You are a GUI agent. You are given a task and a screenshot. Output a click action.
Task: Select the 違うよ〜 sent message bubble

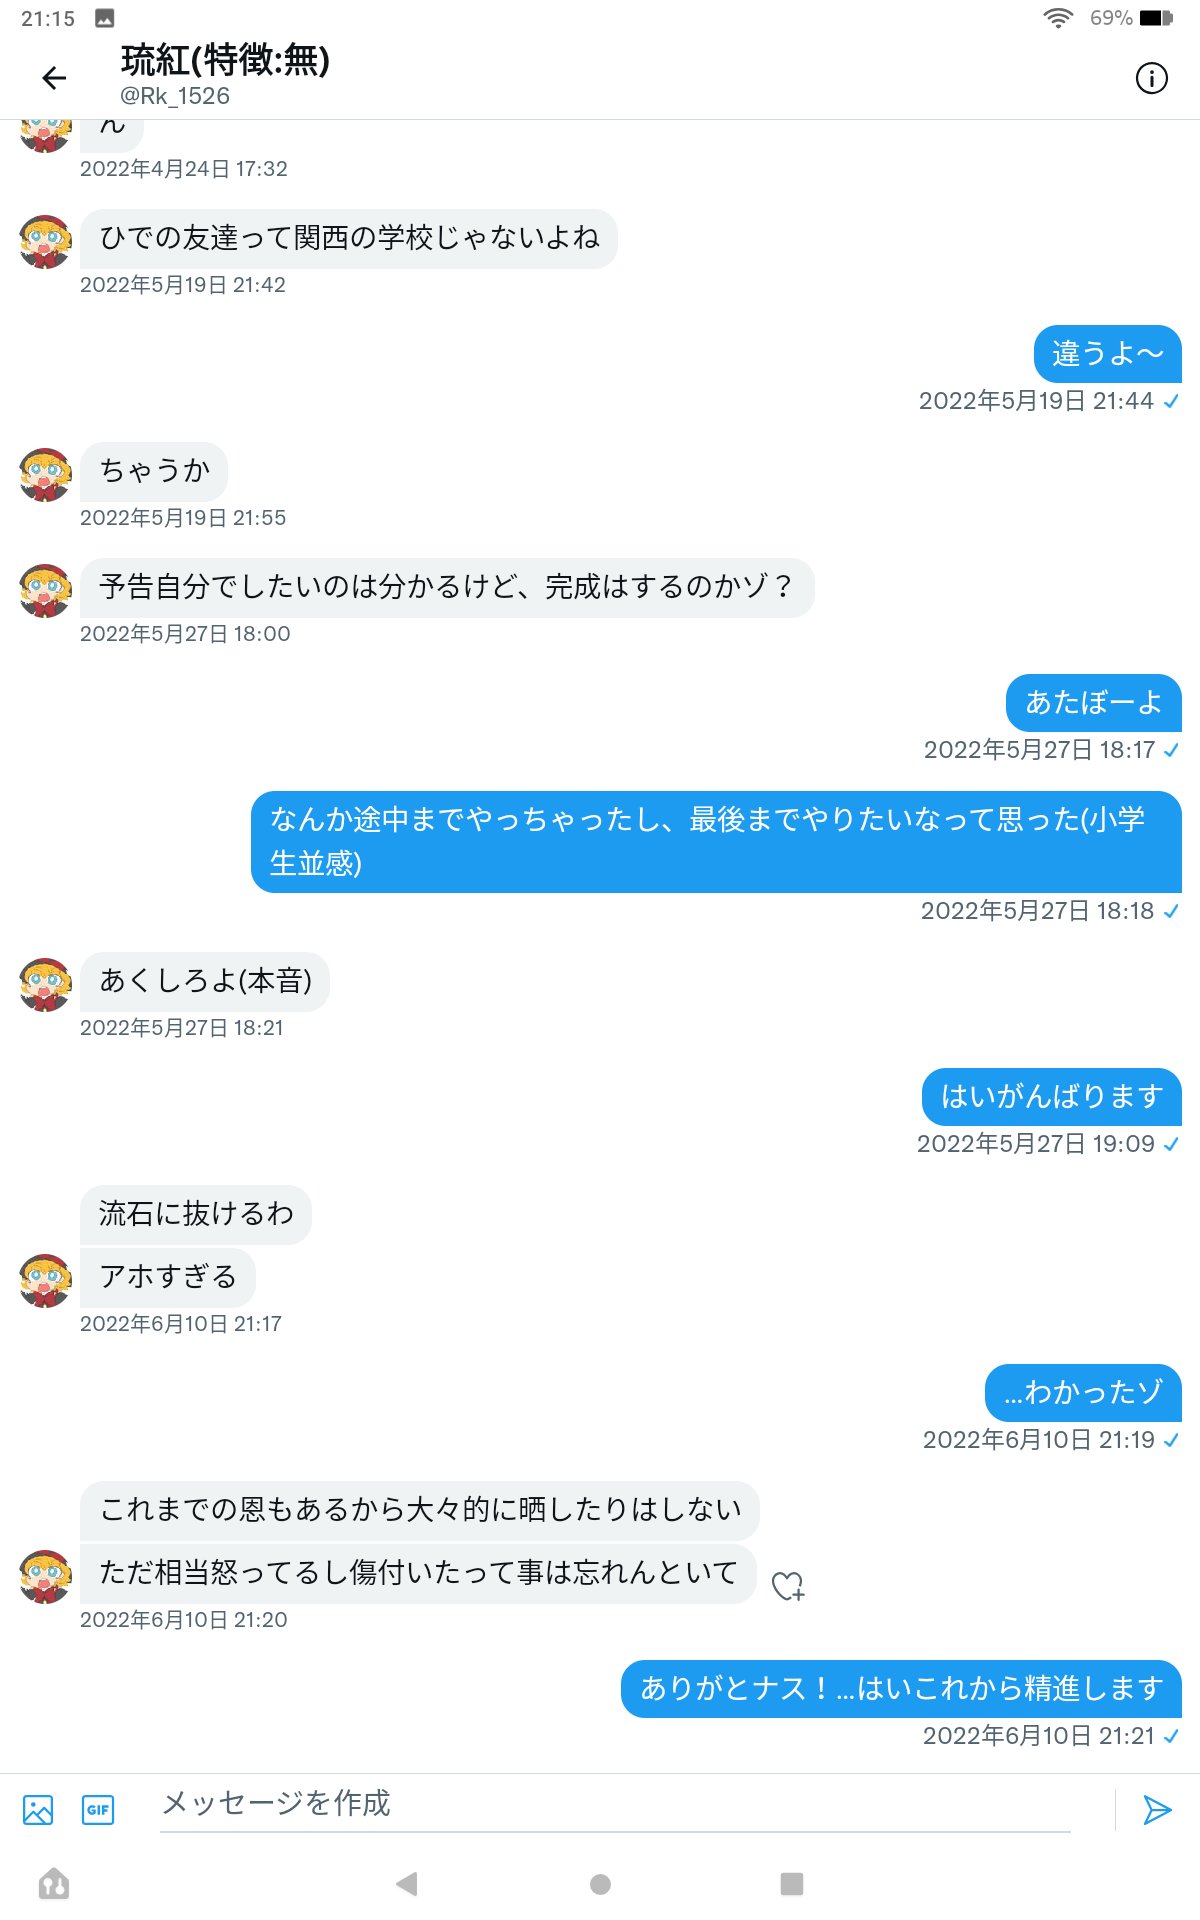(x=1108, y=354)
